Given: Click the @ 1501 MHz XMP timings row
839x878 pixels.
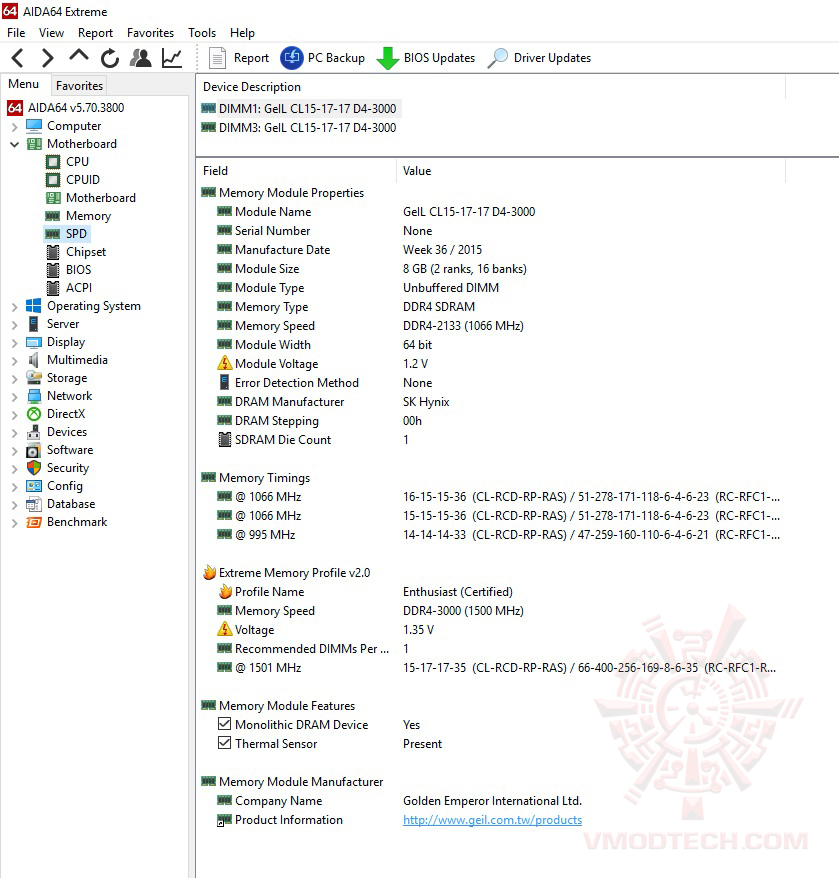Looking at the screenshot, I should pos(491,667).
